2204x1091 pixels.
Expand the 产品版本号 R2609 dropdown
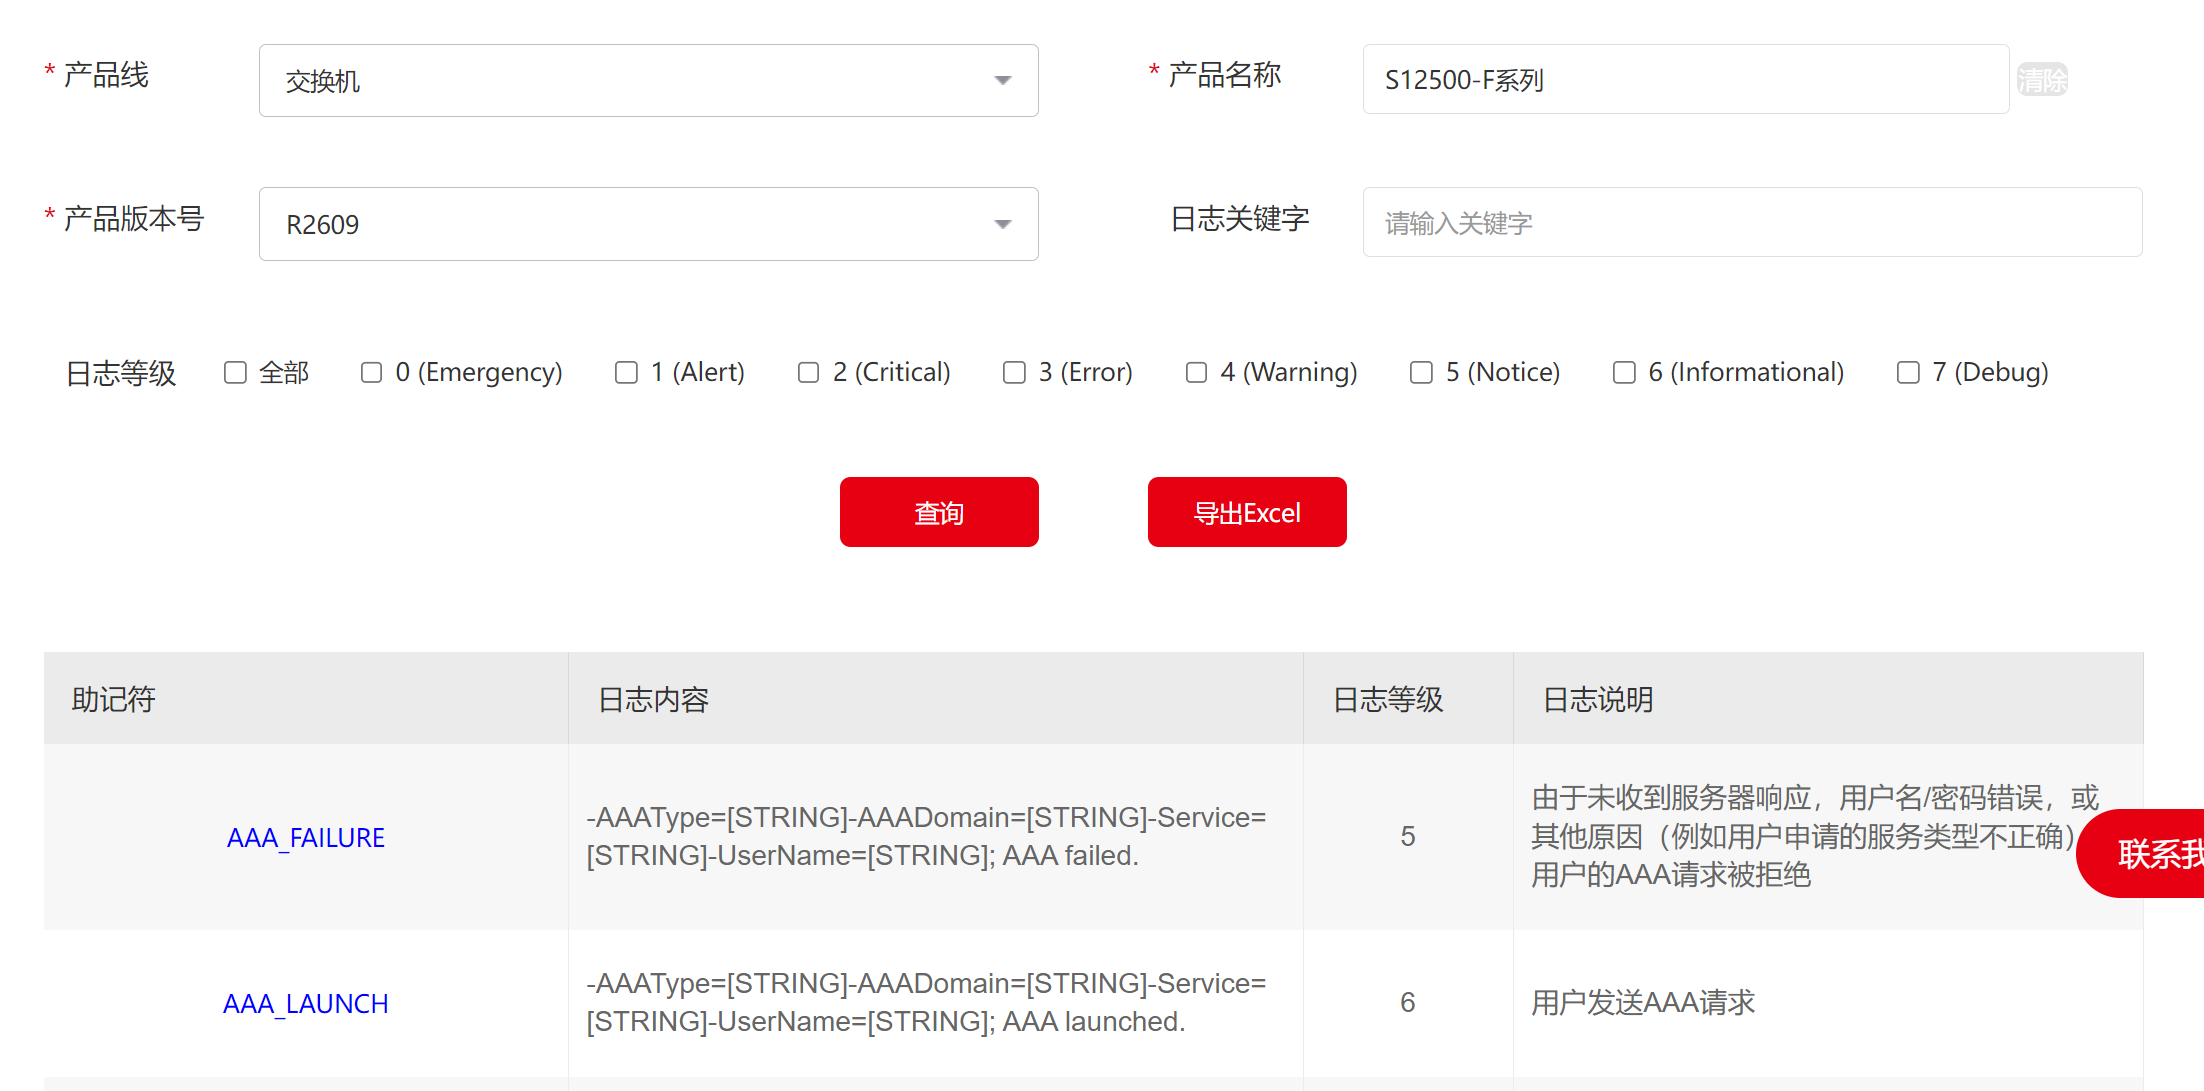(x=648, y=224)
